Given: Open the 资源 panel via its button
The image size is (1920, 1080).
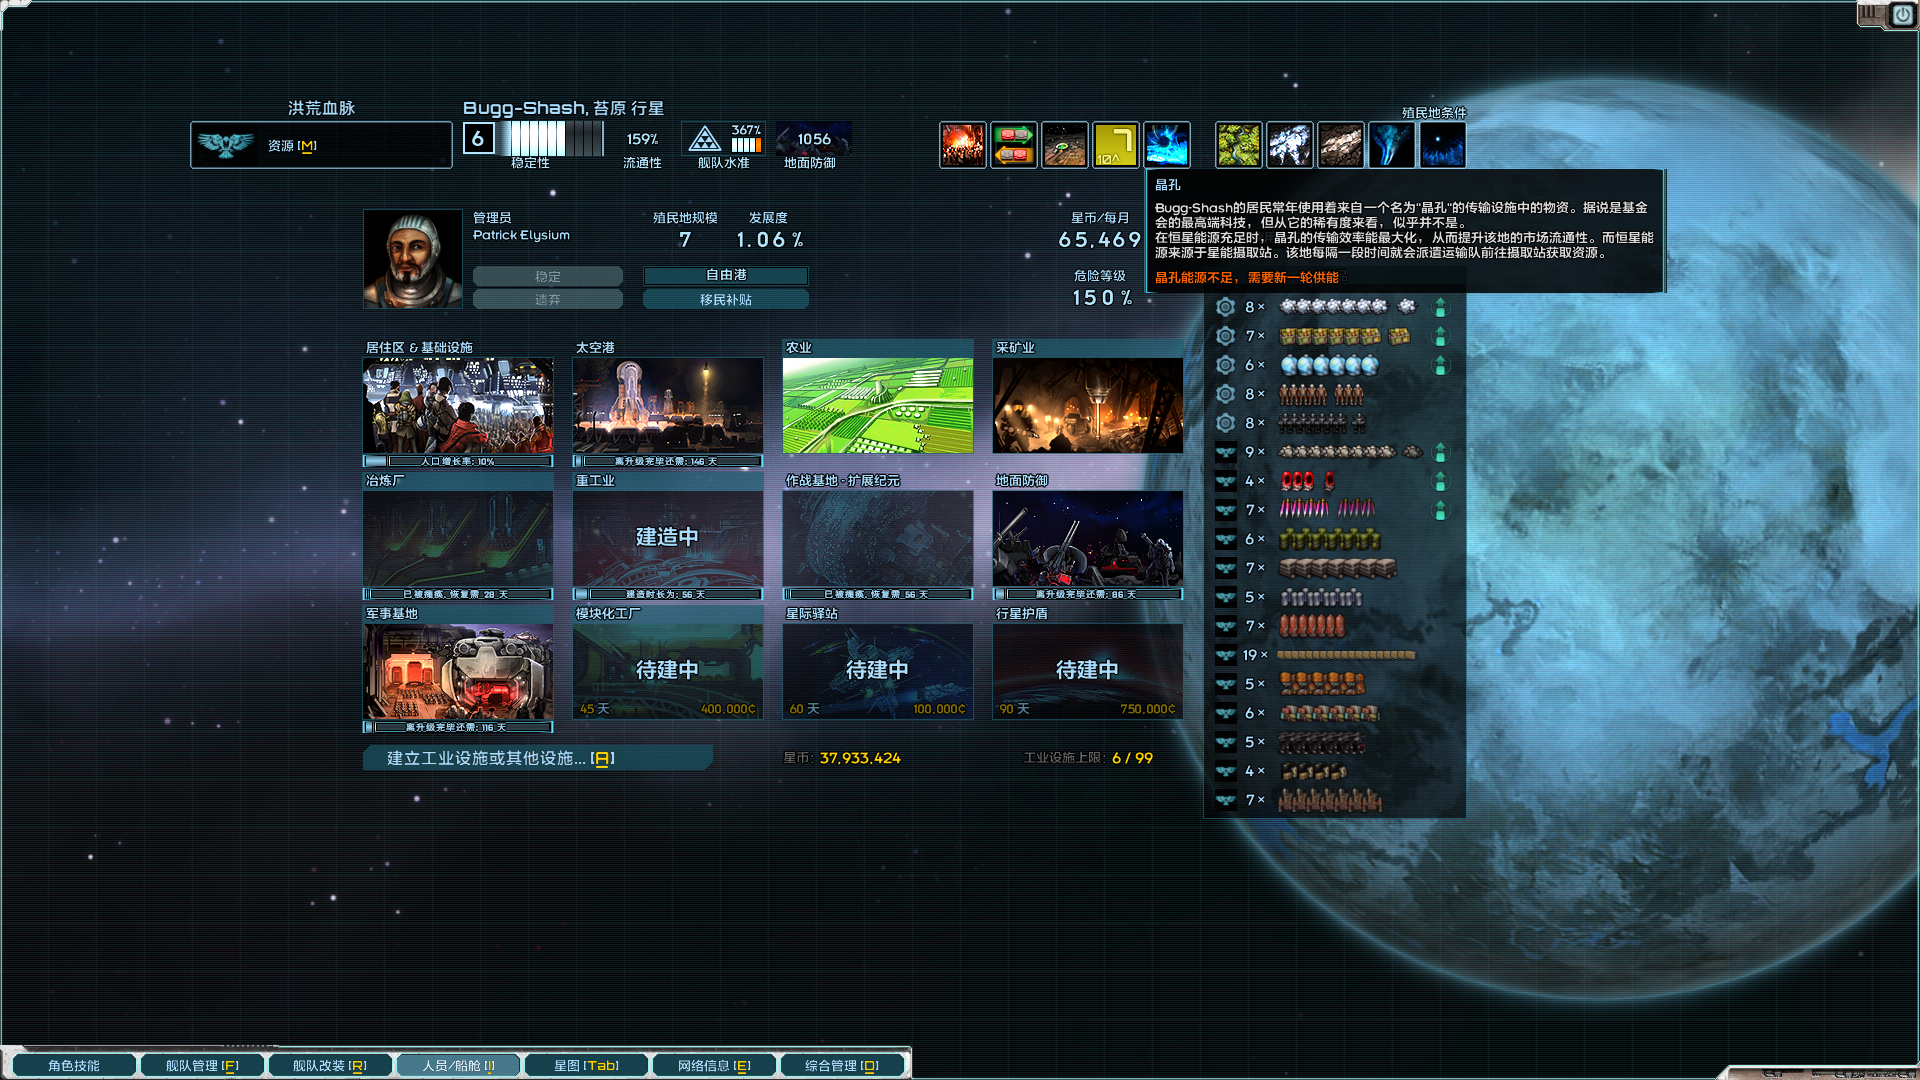Looking at the screenshot, I should tap(320, 145).
